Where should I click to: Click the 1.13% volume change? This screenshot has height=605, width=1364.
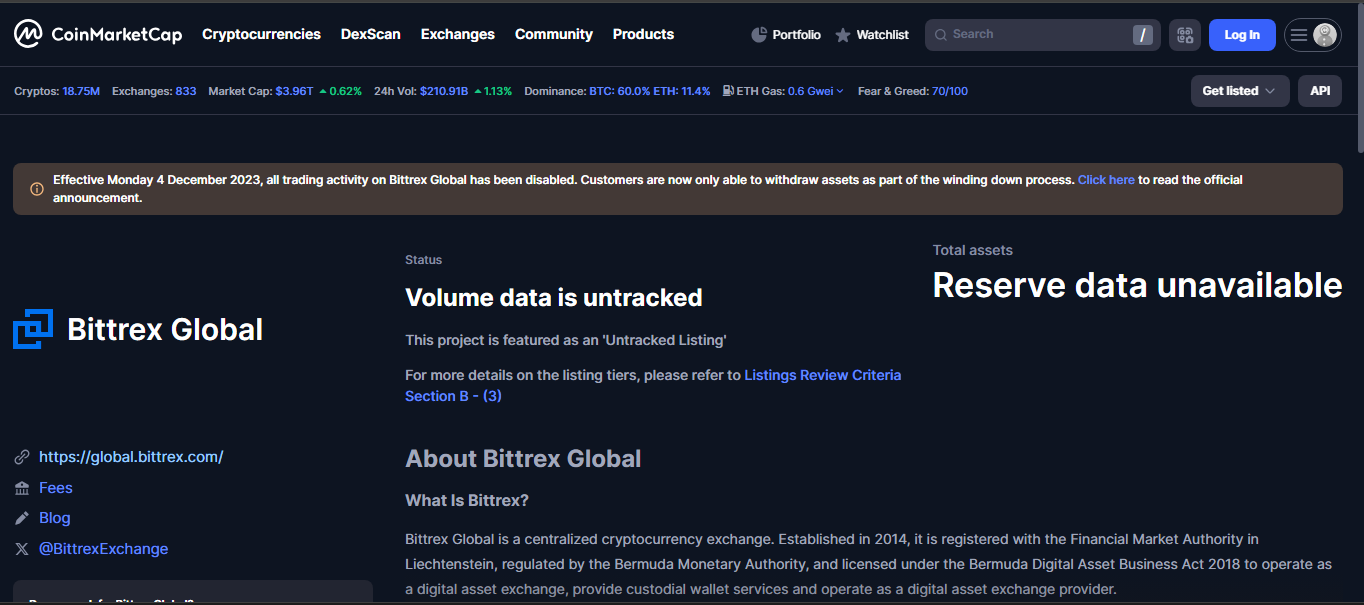click(492, 91)
